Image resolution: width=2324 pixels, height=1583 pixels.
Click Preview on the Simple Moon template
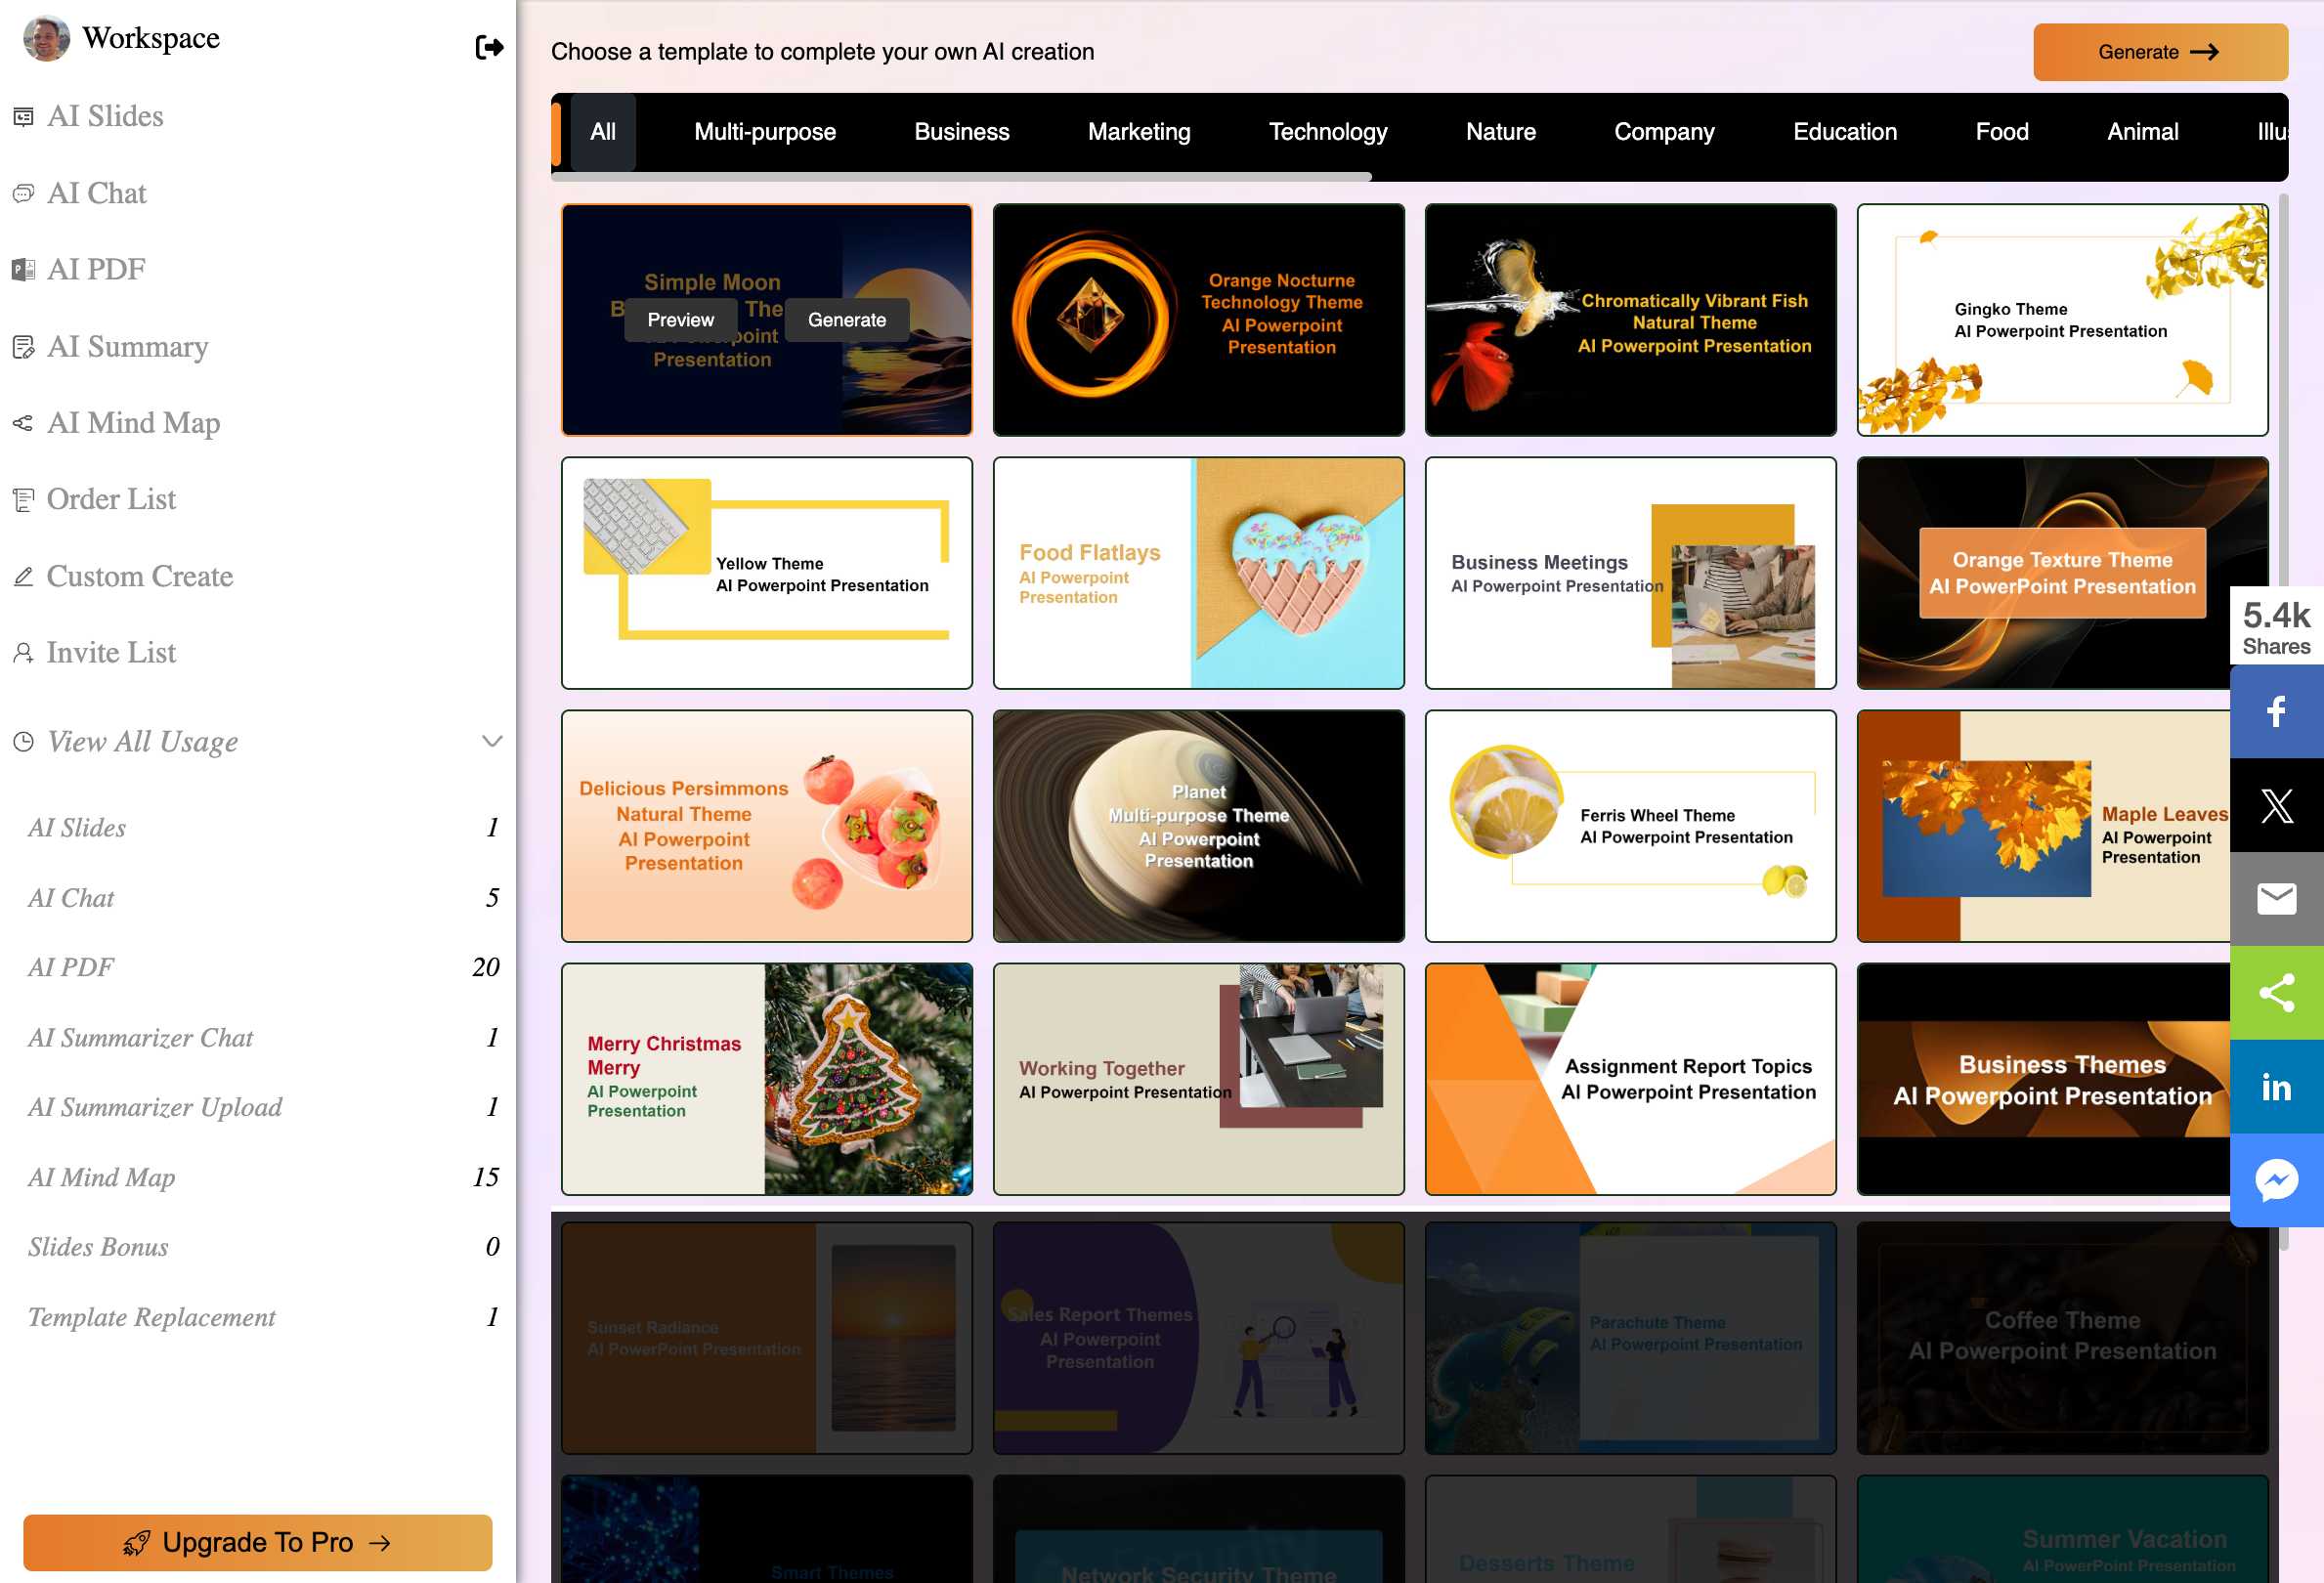[x=680, y=320]
